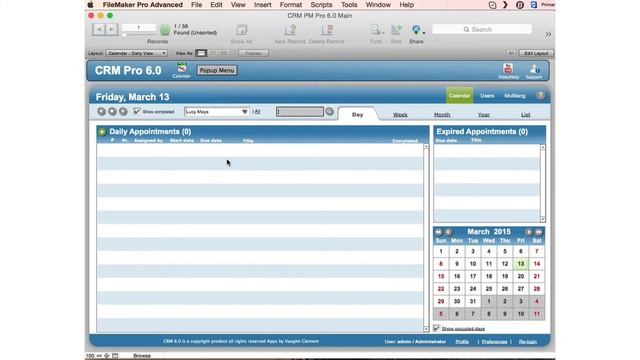The height and width of the screenshot is (360, 640).
Task: Click the All link beside user dropdown
Action: click(x=257, y=111)
